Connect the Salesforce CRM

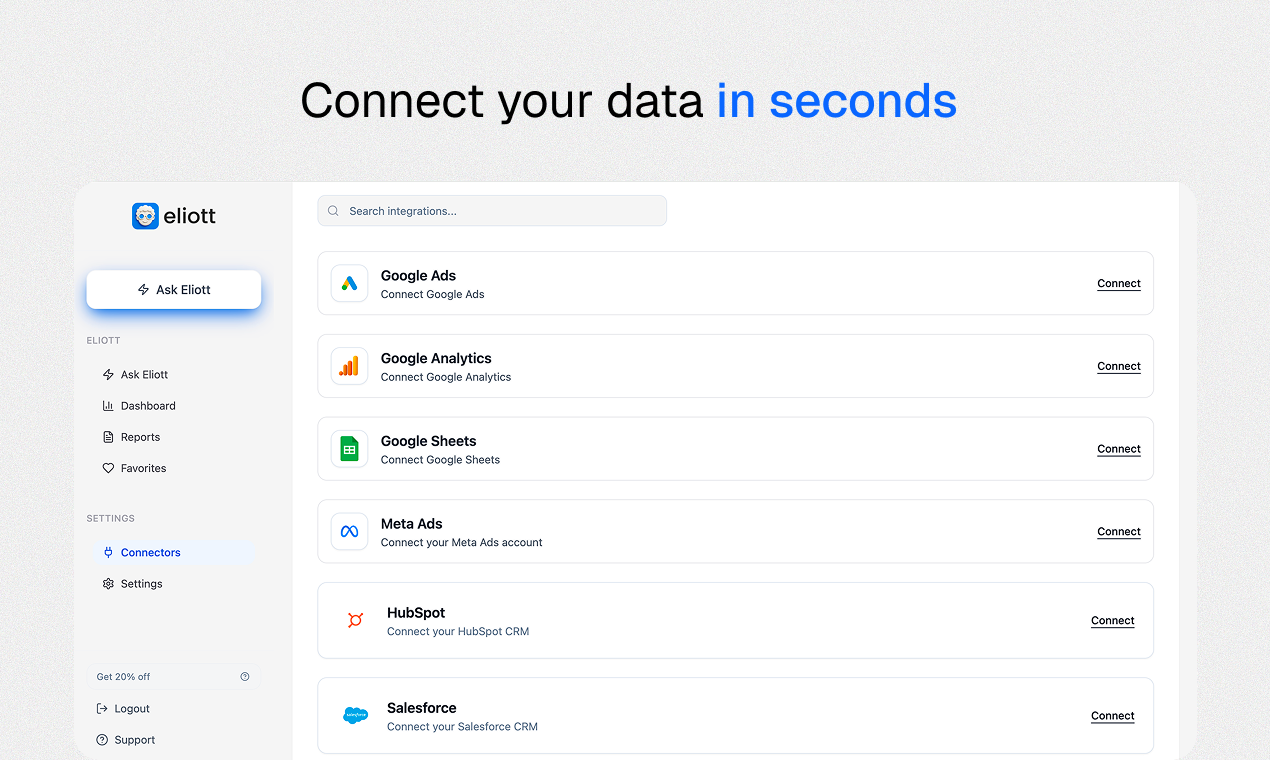tap(1112, 715)
